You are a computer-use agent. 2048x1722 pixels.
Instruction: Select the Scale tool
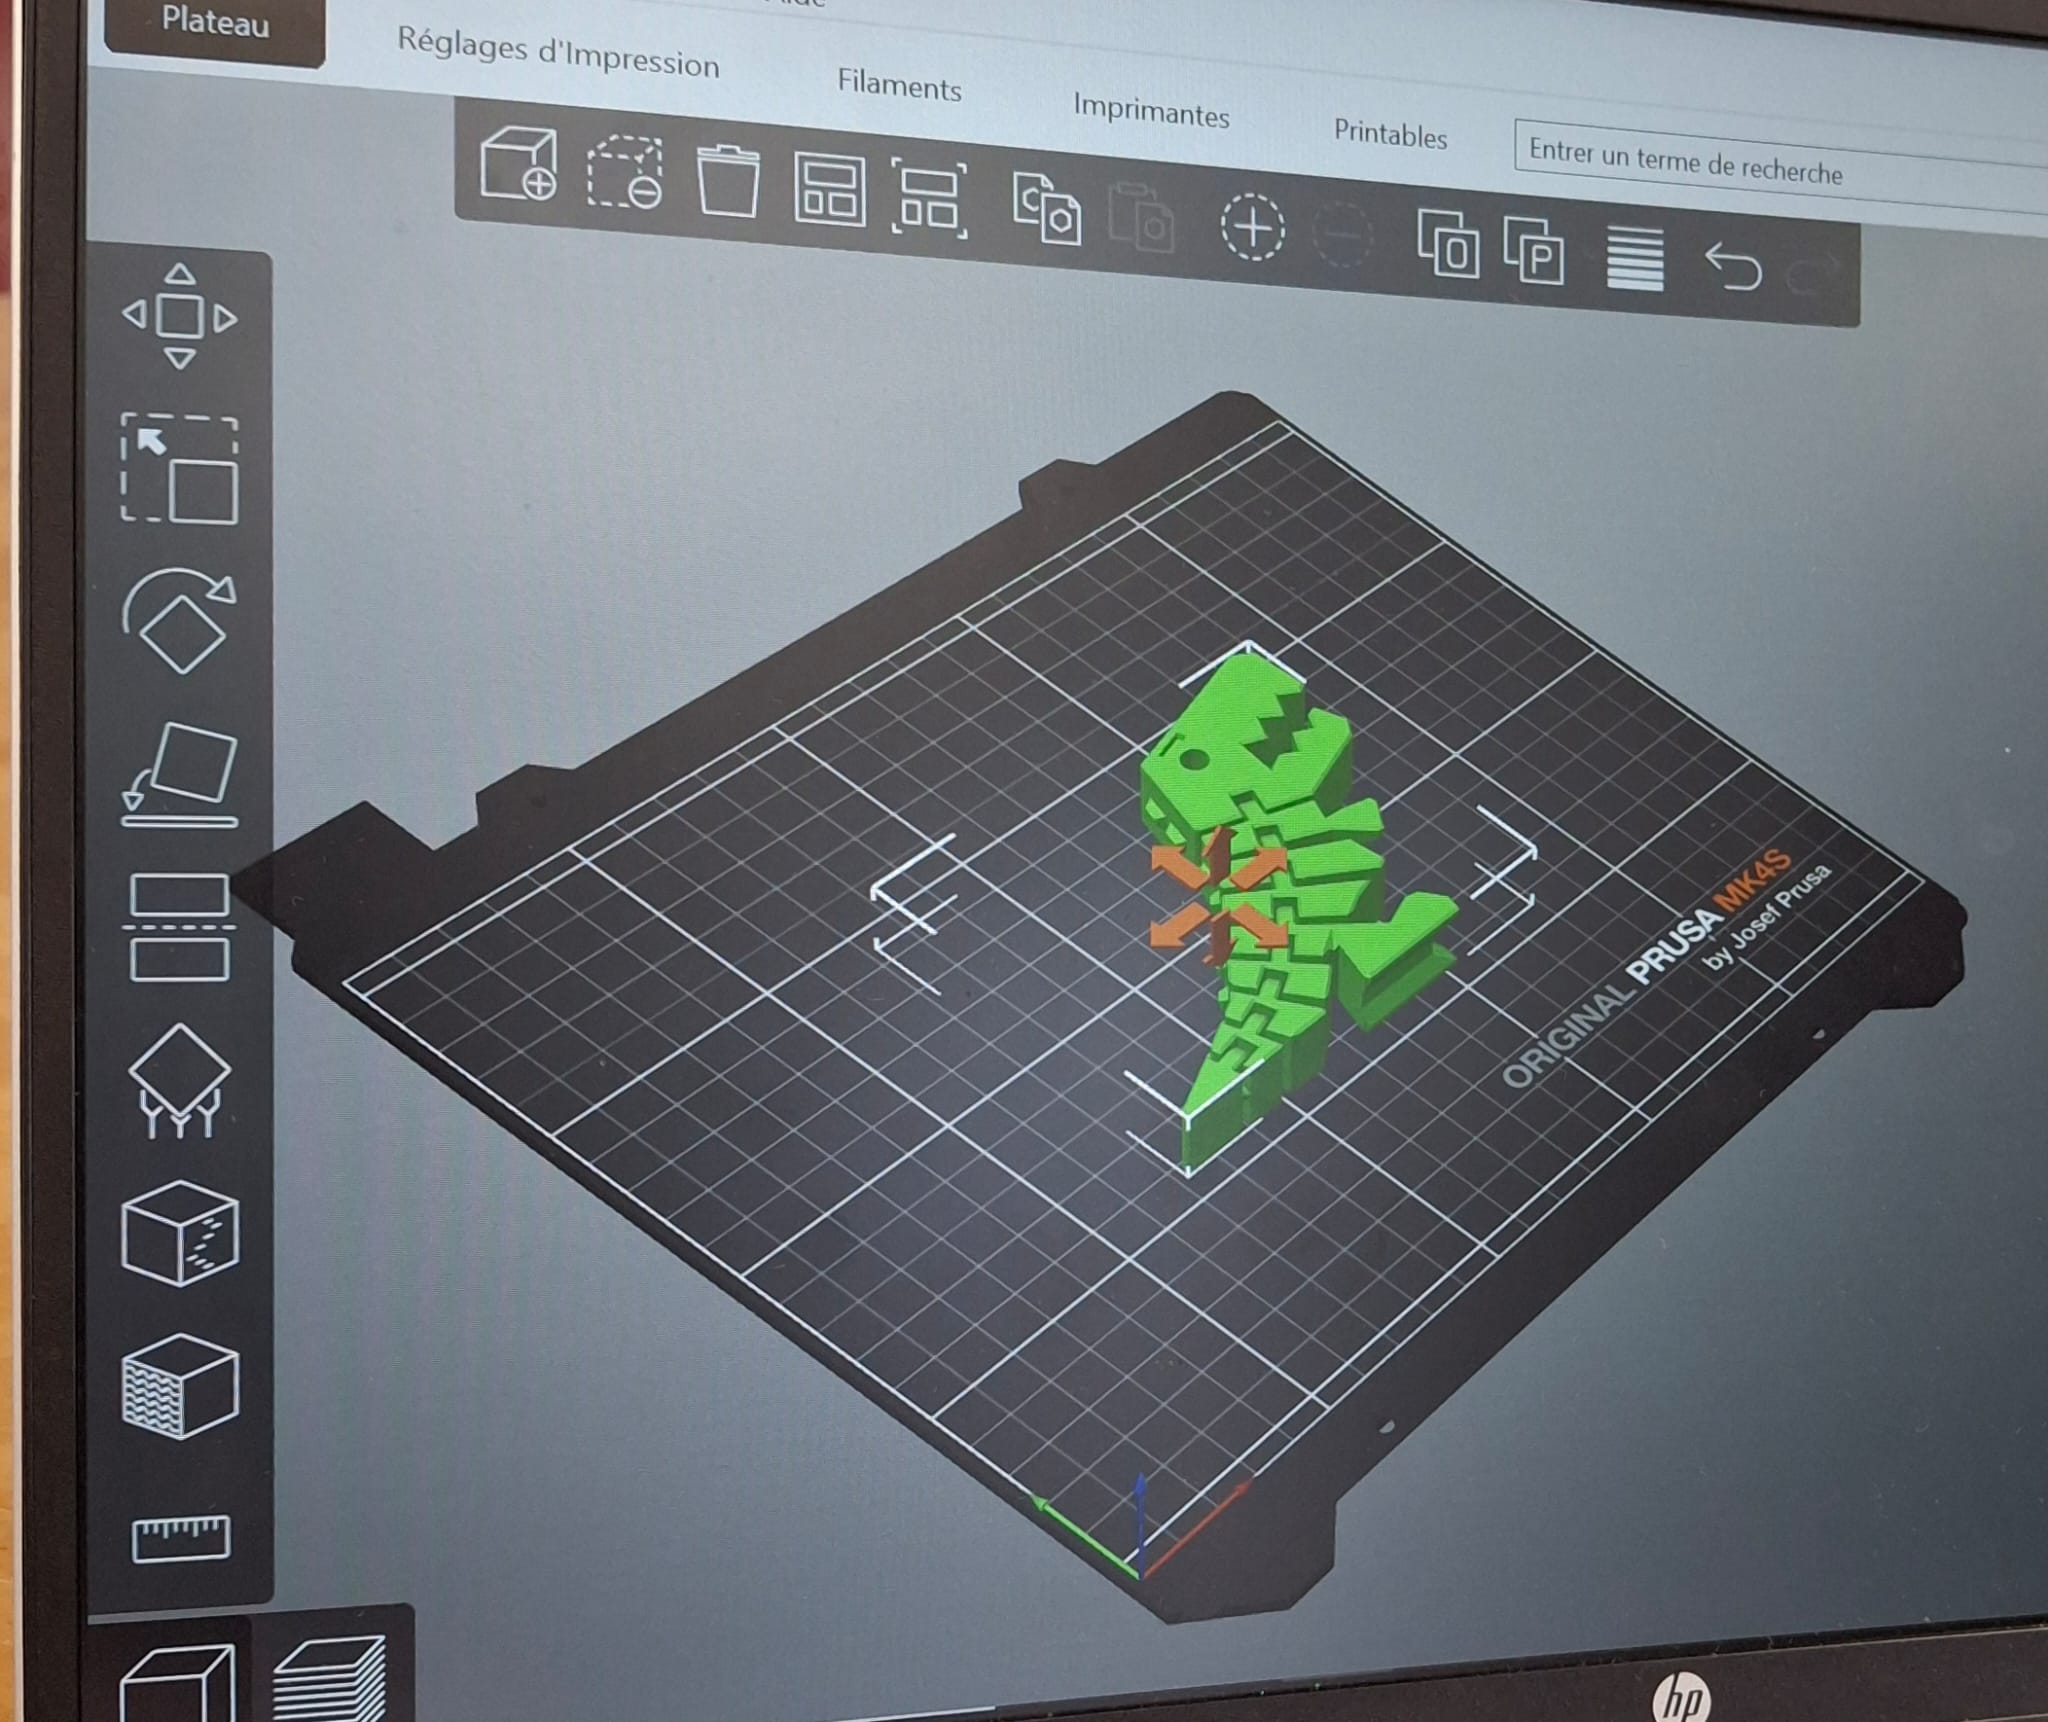(180, 469)
